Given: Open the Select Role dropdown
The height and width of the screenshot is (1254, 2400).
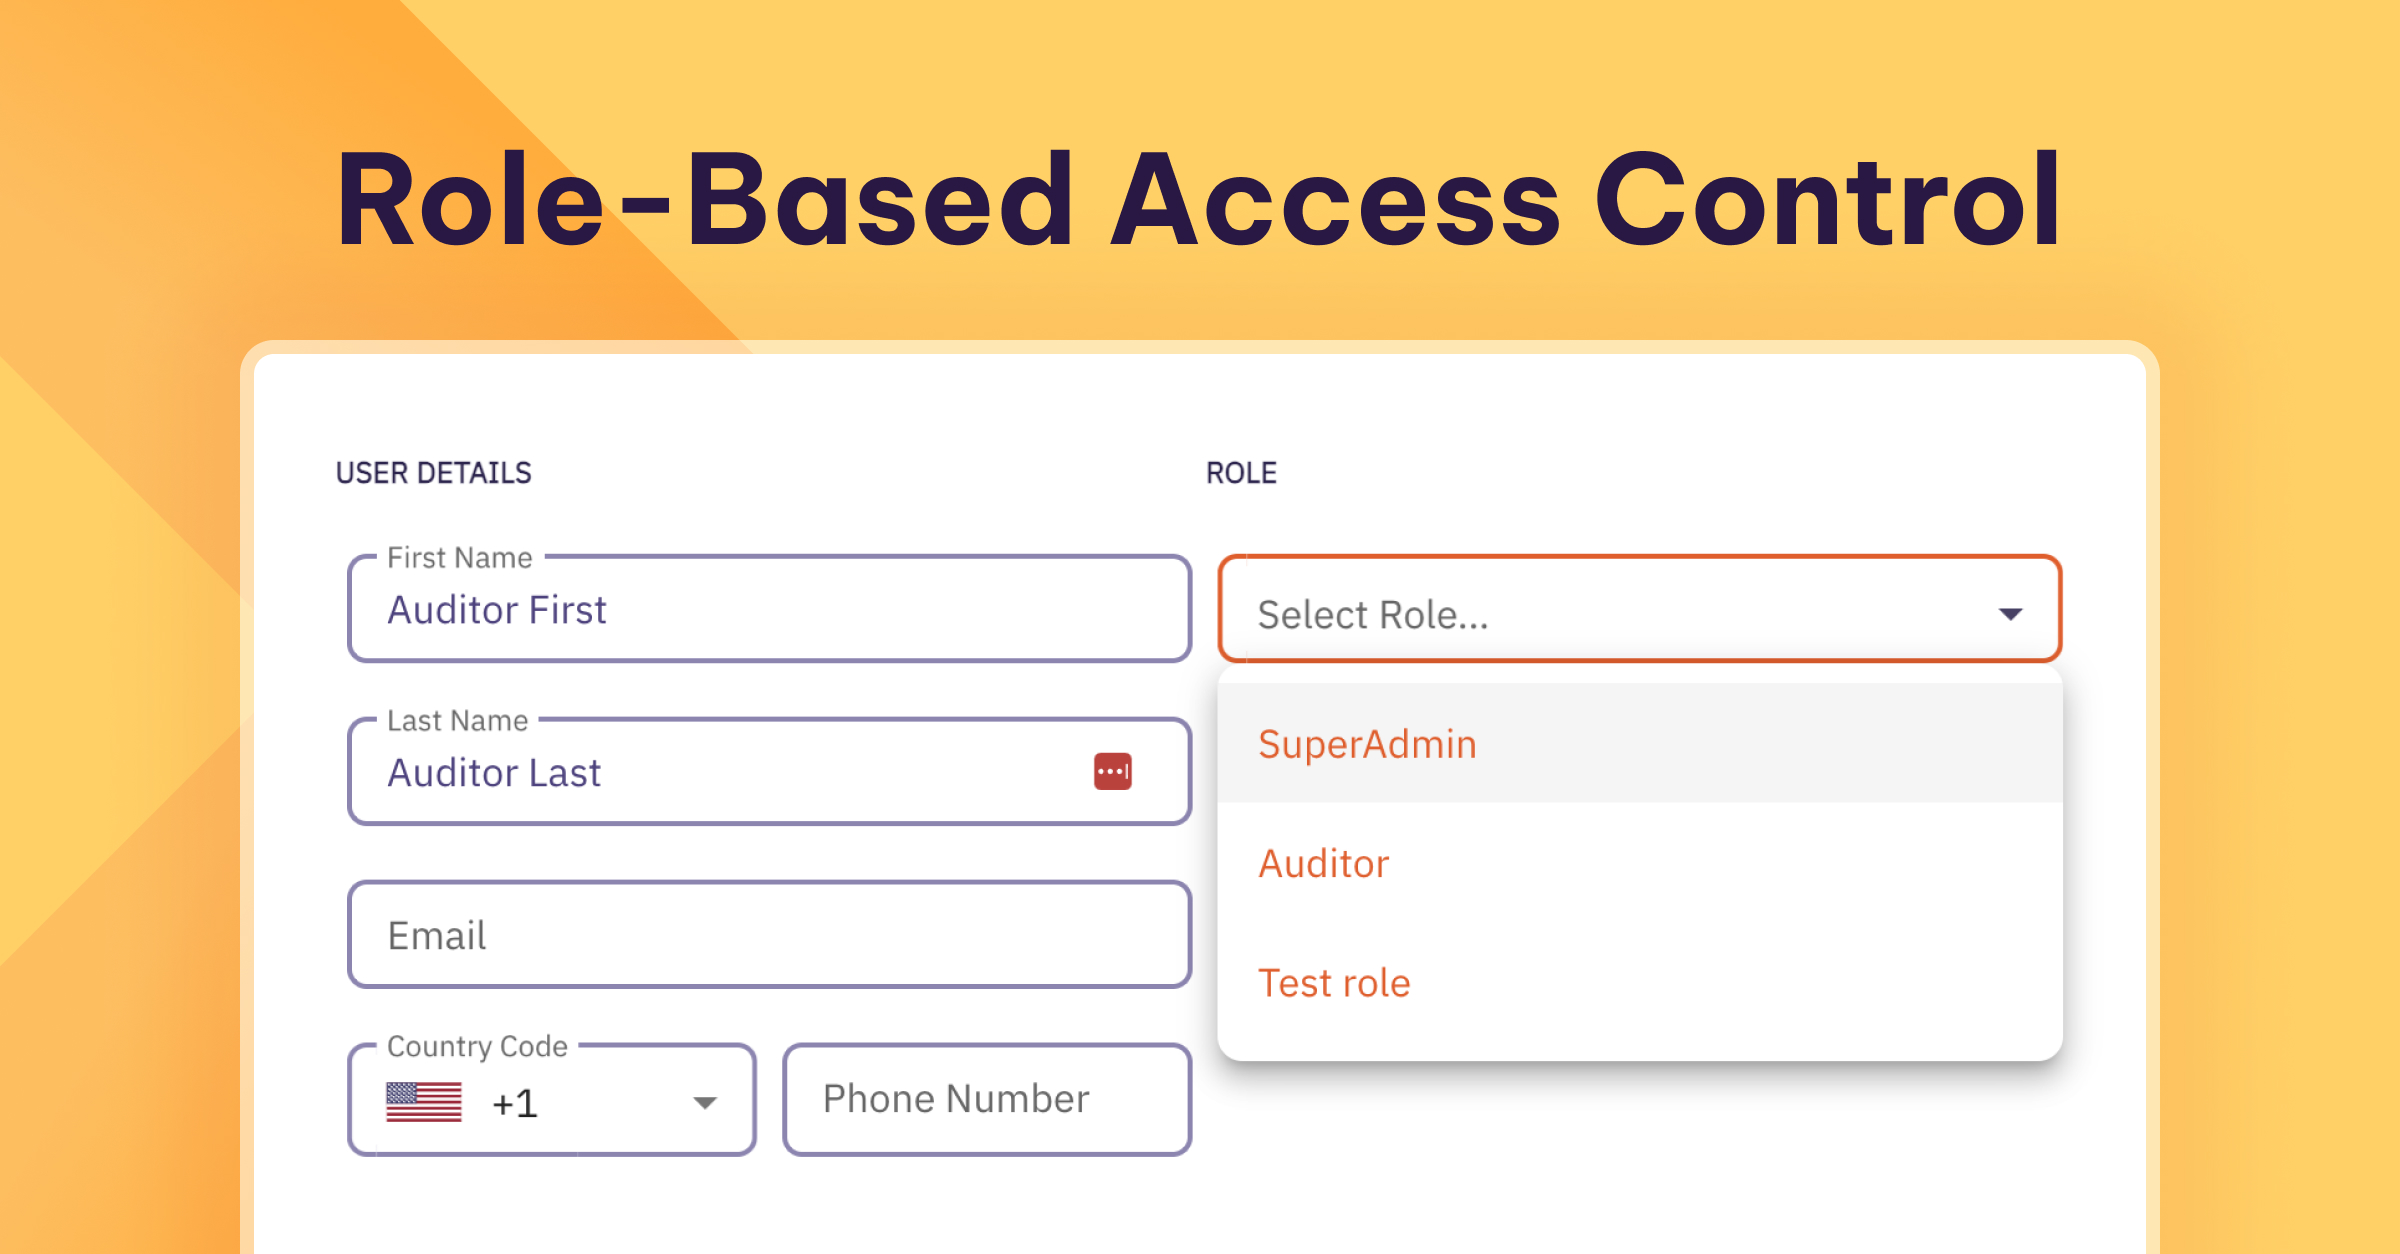Looking at the screenshot, I should [x=1637, y=612].
